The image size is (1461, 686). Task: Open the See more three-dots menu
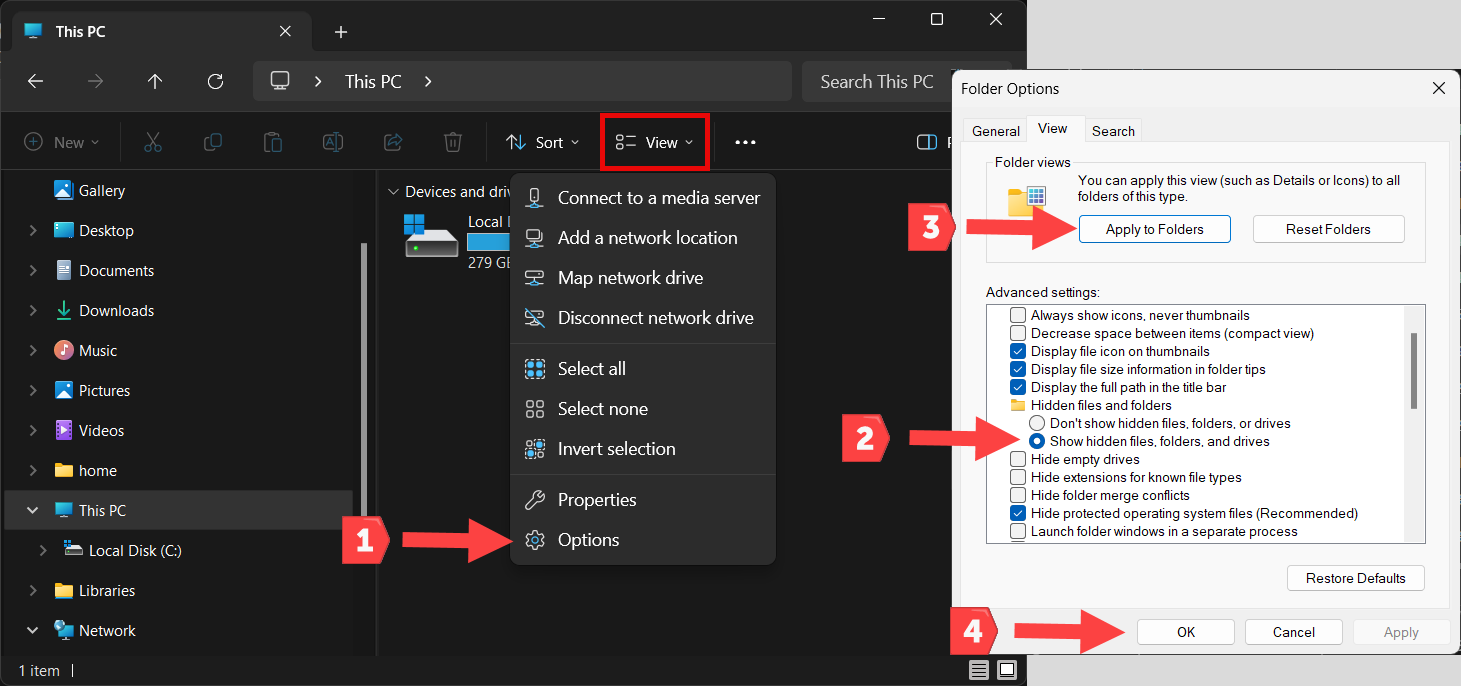click(745, 142)
